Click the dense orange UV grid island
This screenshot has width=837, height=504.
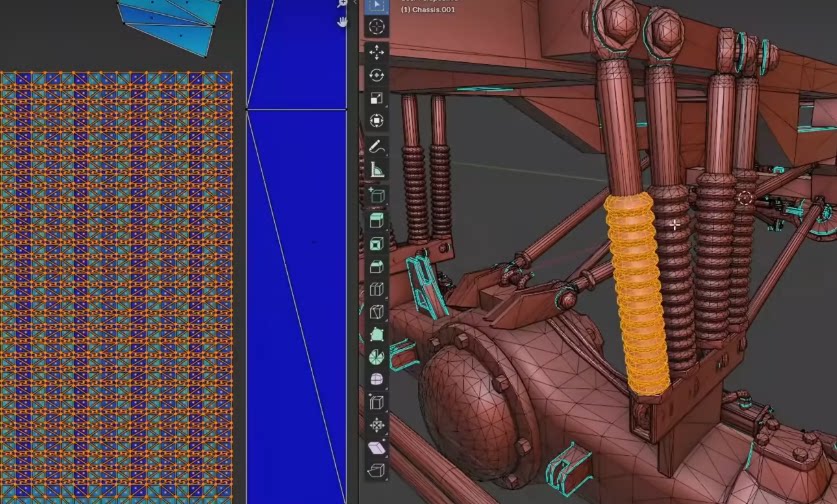coord(116,287)
